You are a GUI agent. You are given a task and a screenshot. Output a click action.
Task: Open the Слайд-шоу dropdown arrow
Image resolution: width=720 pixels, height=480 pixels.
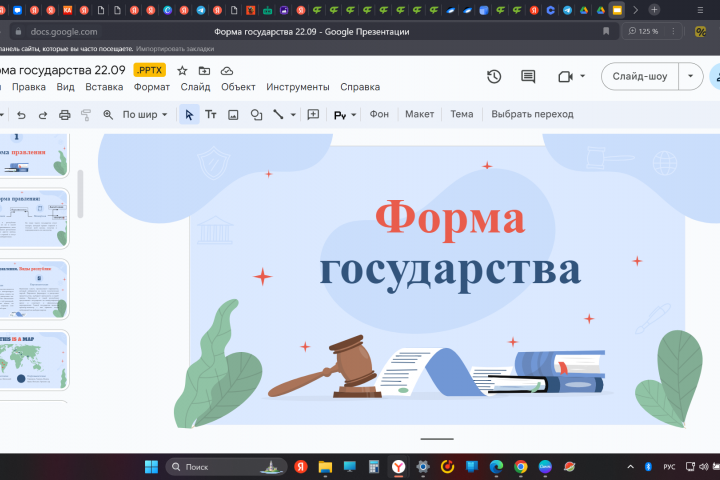click(690, 76)
